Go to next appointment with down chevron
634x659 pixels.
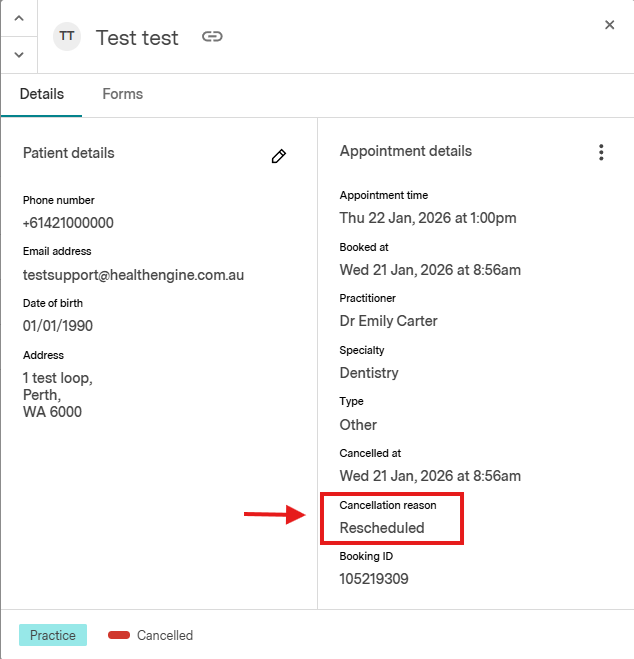tap(18, 54)
